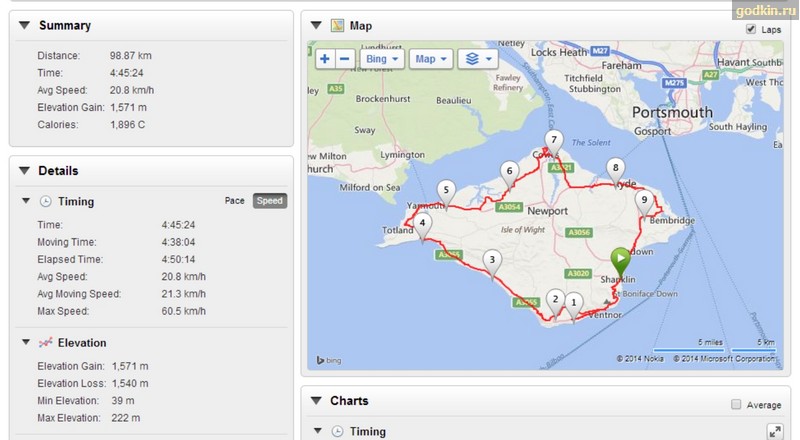Zoom in on the map with plus button

coord(324,59)
